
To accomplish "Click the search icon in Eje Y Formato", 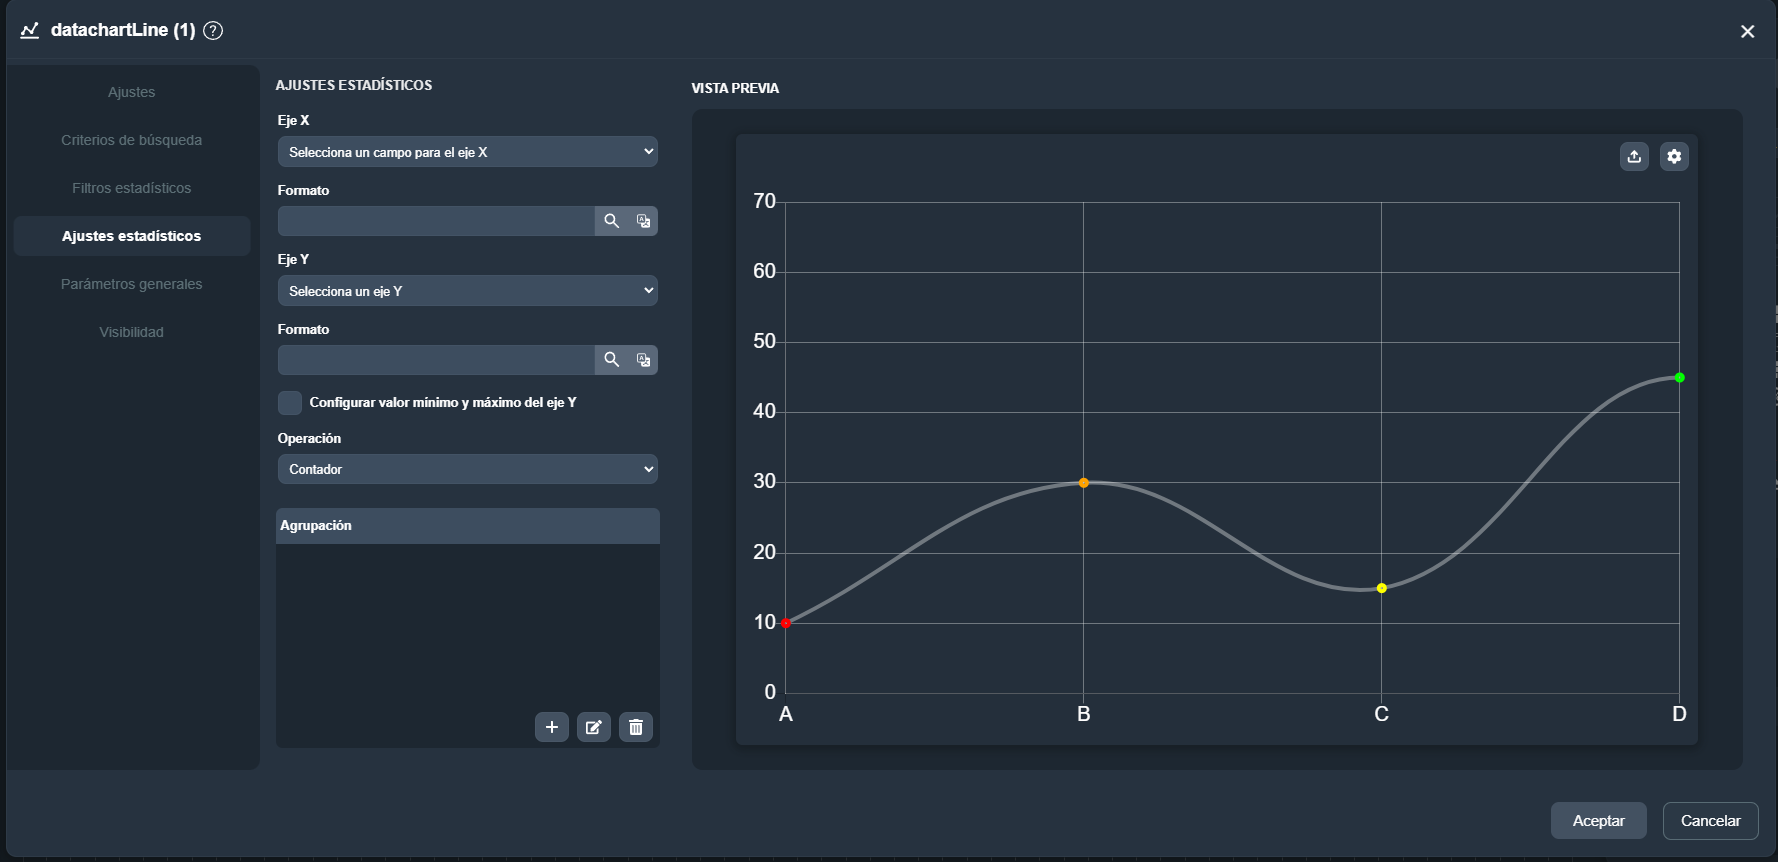I will tap(611, 360).
